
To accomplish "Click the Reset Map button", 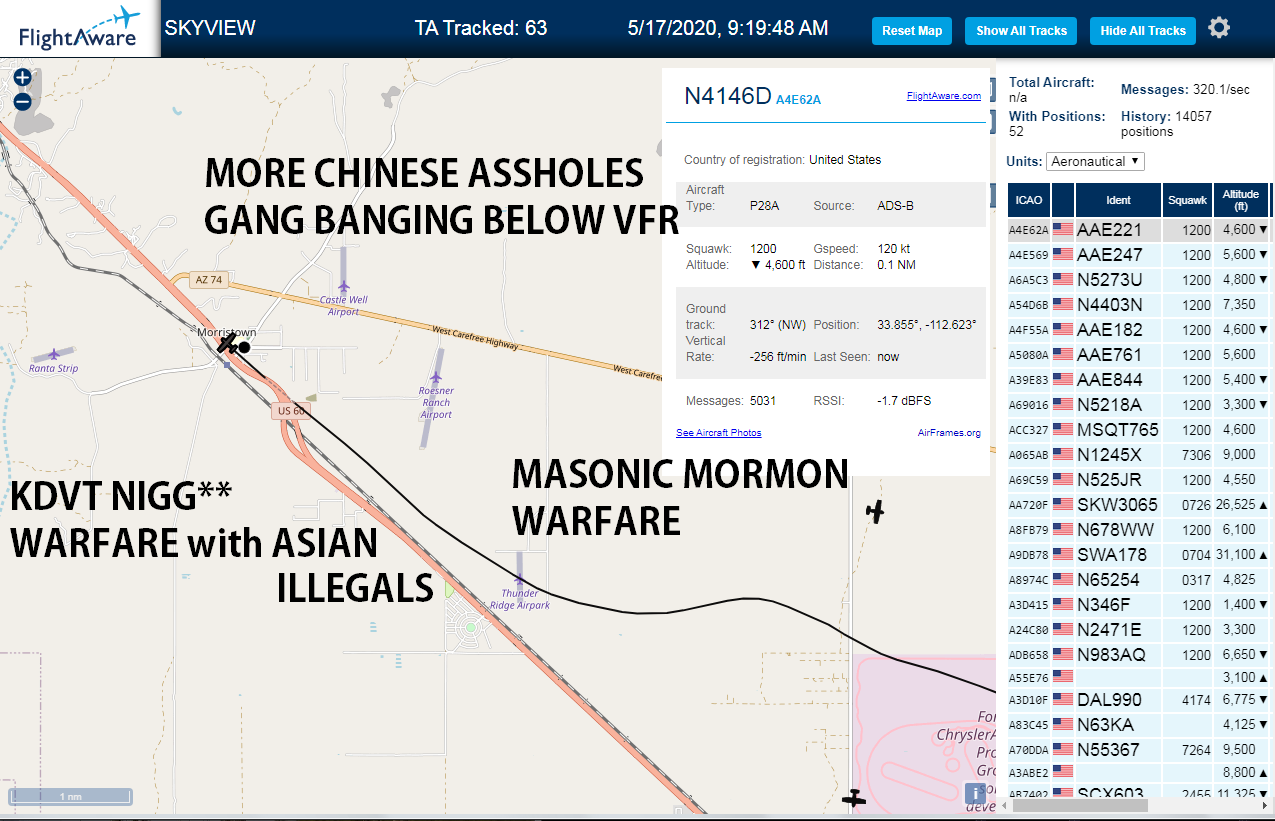I will [912, 30].
